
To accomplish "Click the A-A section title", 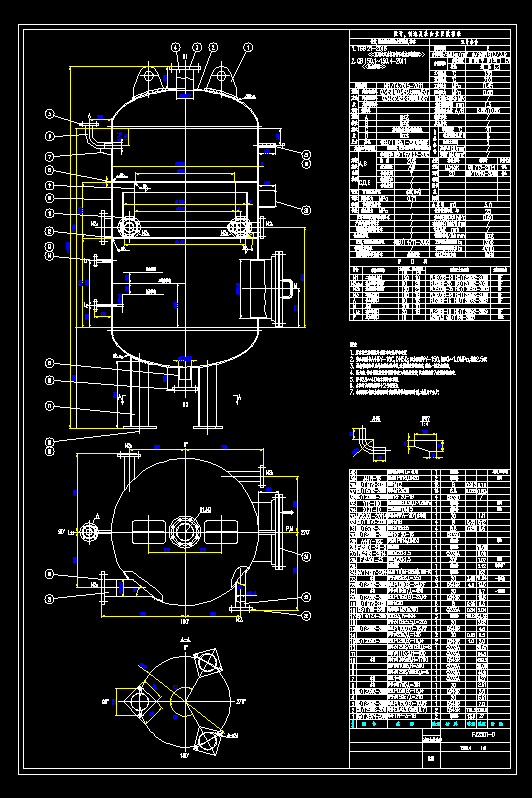I will click(x=185, y=639).
